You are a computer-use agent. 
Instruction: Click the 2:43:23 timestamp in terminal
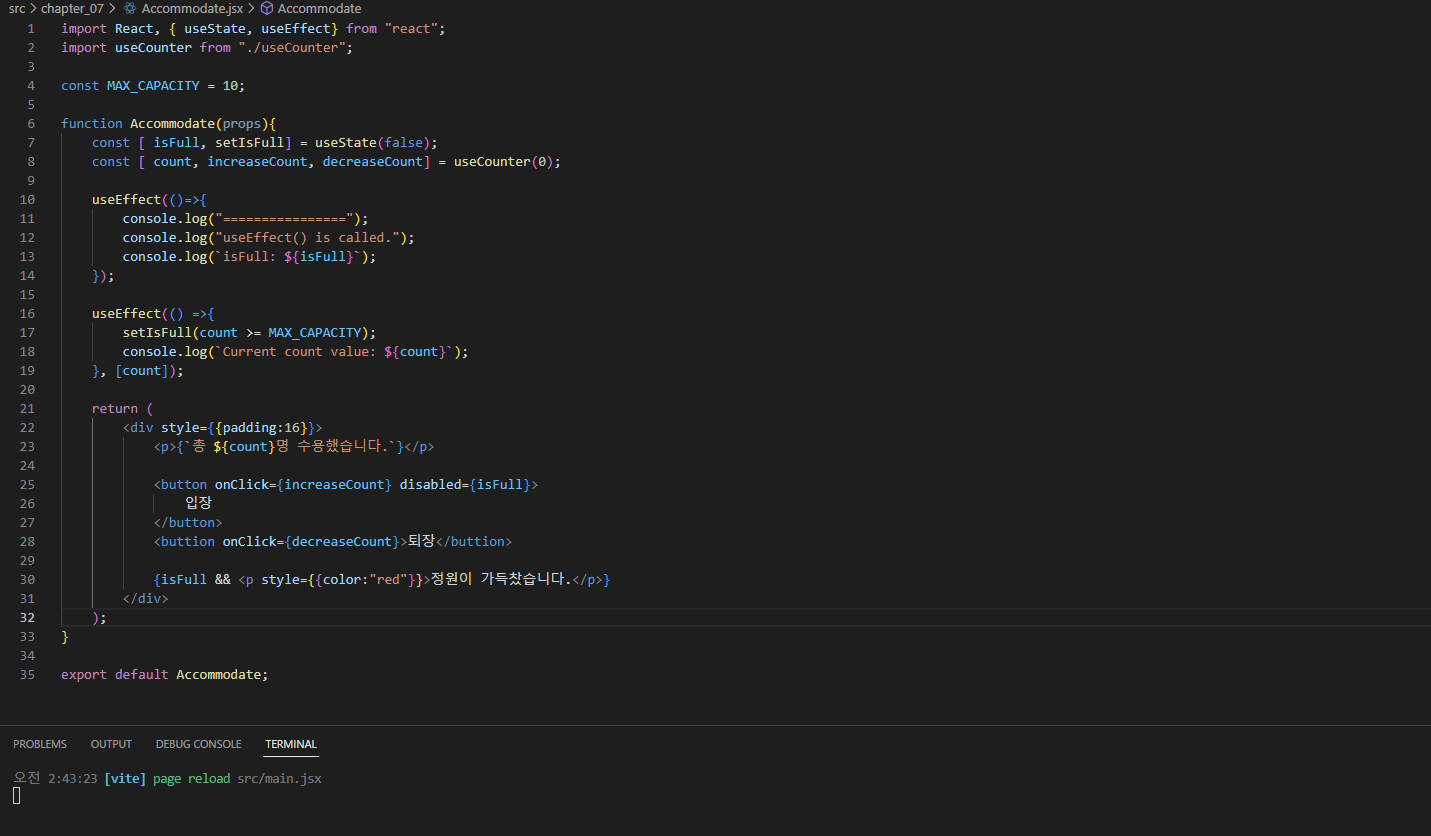tap(72, 778)
